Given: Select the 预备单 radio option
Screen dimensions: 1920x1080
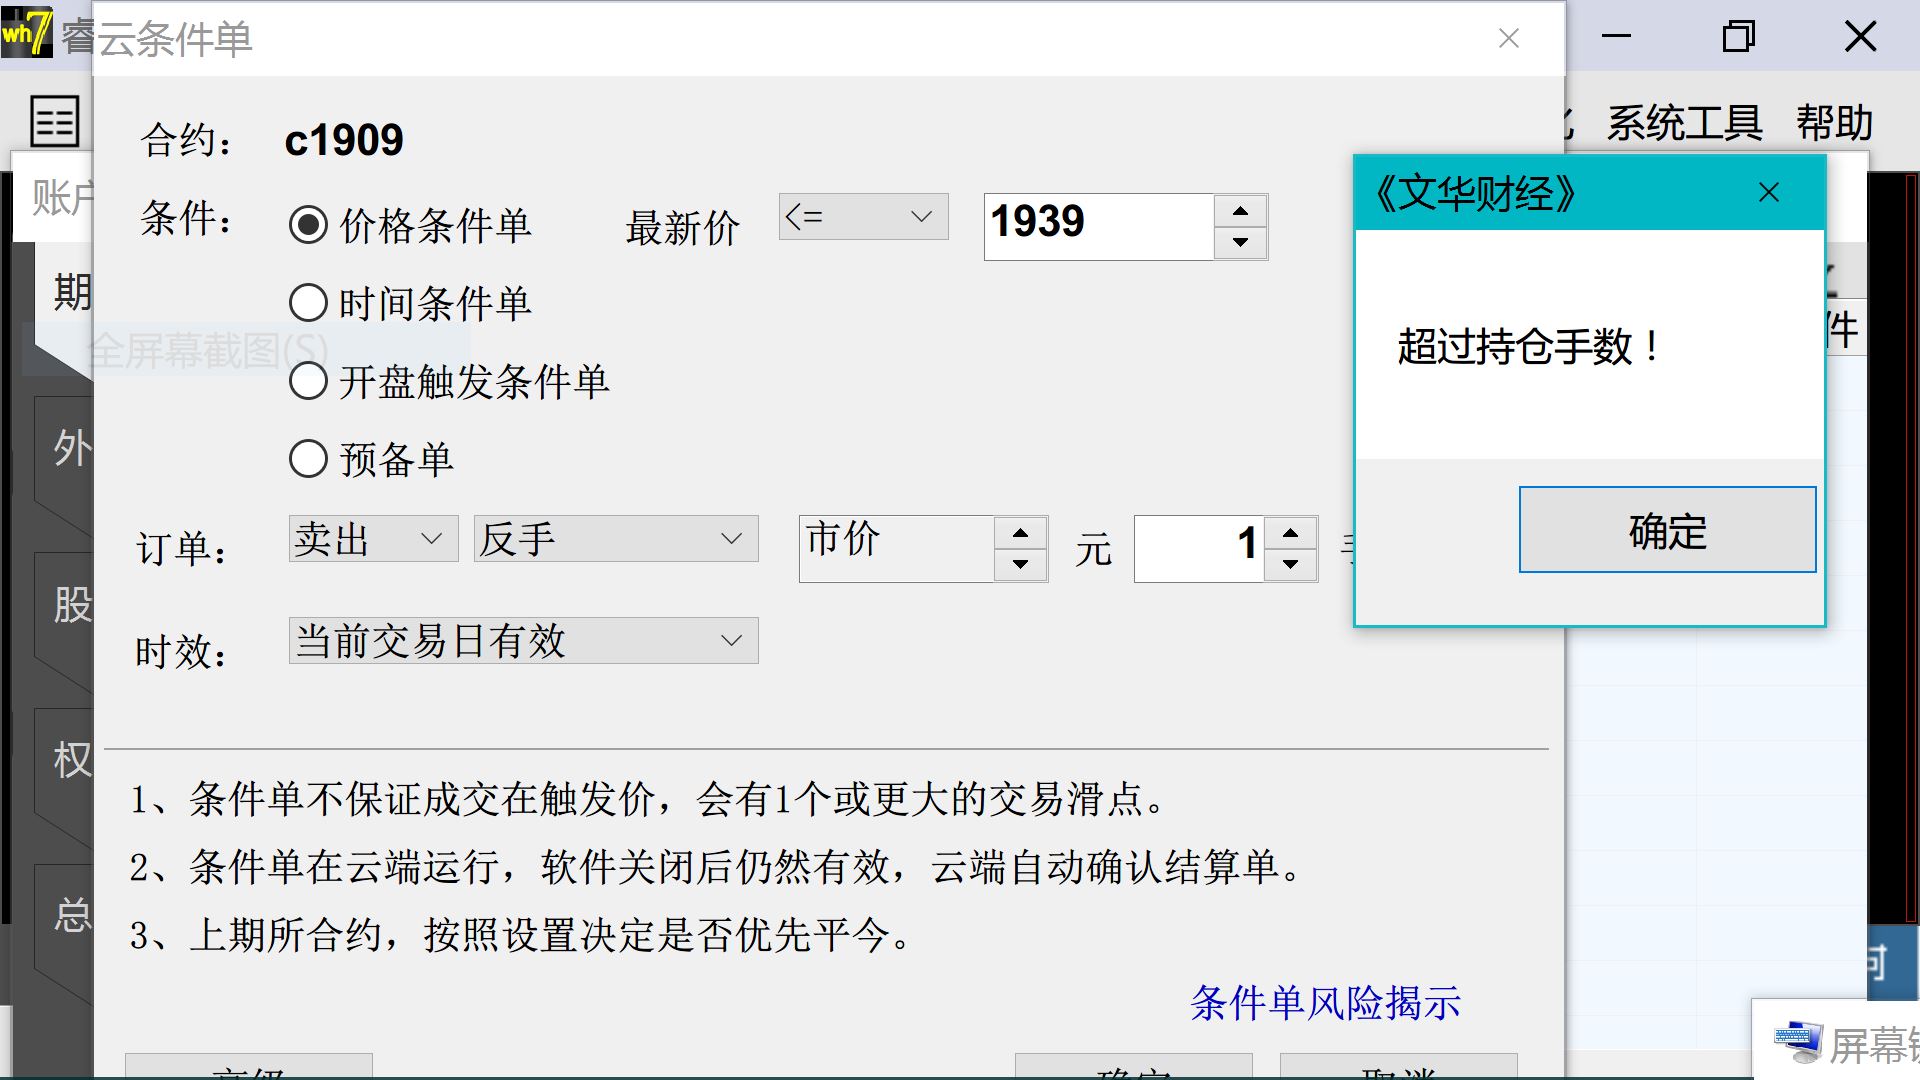Looking at the screenshot, I should tap(308, 459).
